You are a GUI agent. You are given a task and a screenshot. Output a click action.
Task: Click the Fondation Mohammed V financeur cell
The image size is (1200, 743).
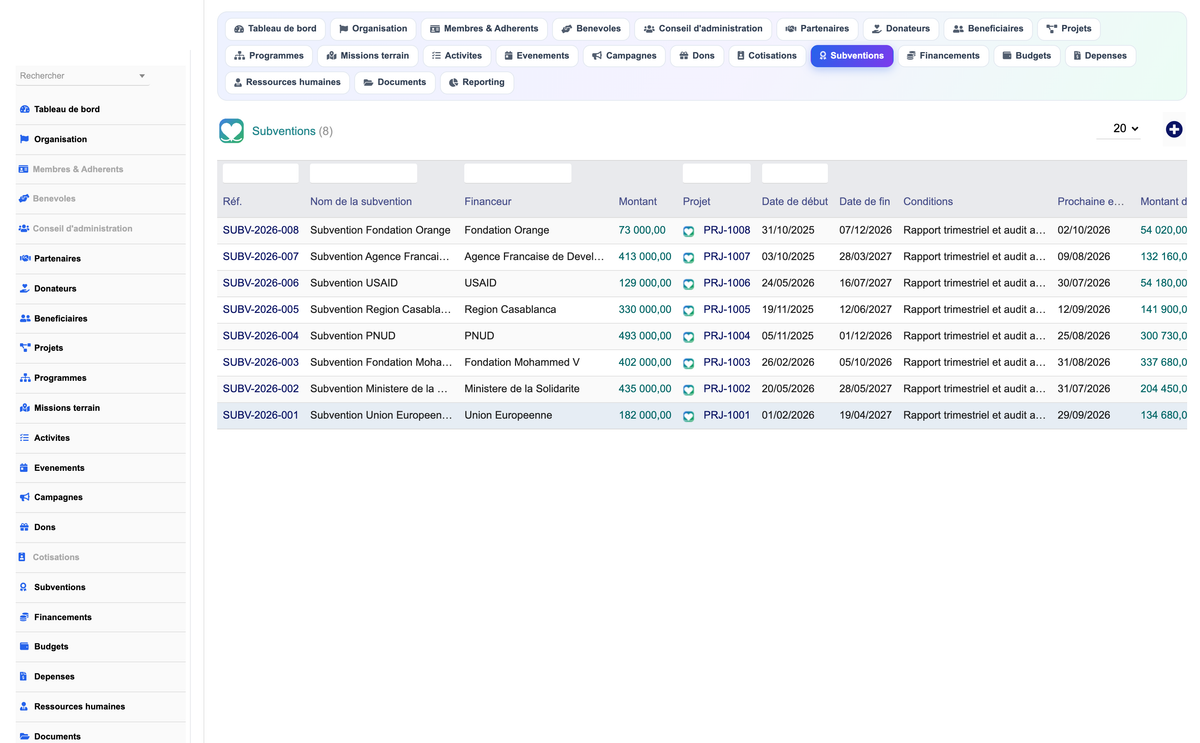(x=522, y=362)
